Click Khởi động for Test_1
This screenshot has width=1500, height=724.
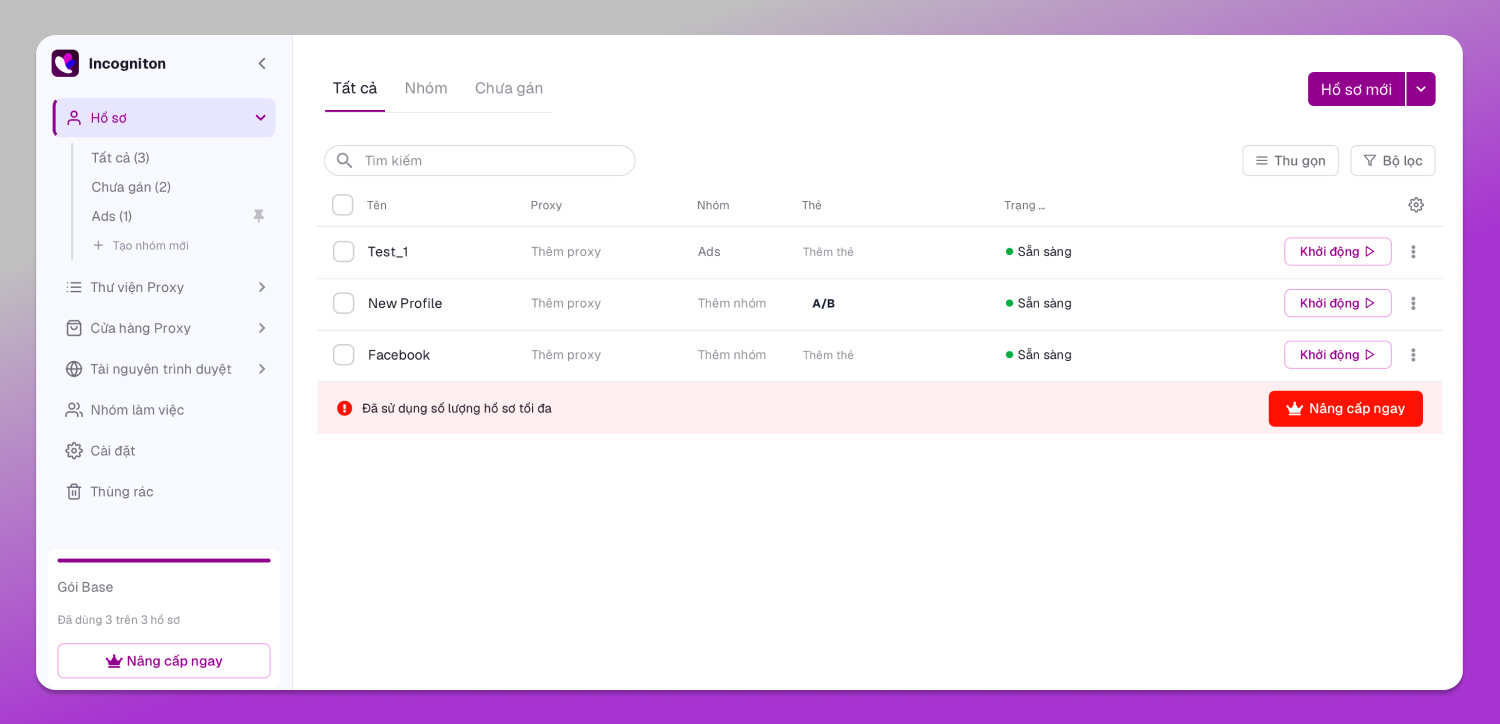[x=1338, y=252]
